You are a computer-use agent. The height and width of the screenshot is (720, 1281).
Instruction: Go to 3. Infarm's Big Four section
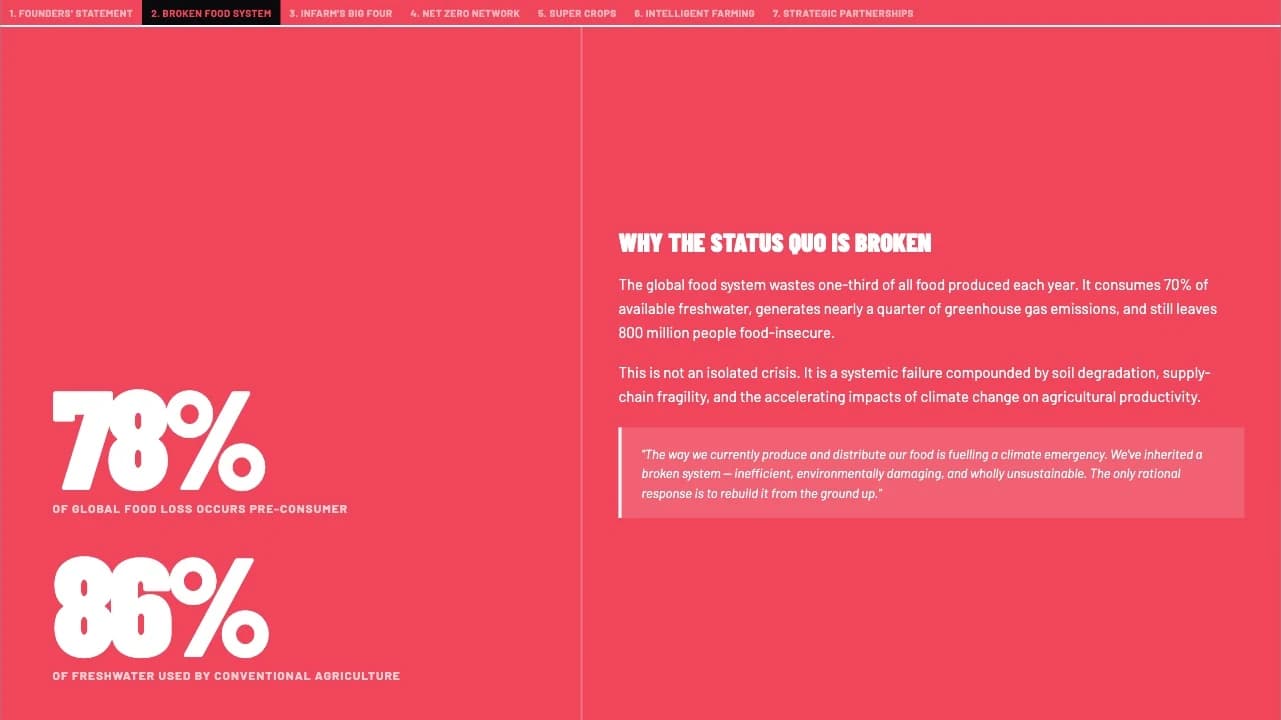coord(341,13)
